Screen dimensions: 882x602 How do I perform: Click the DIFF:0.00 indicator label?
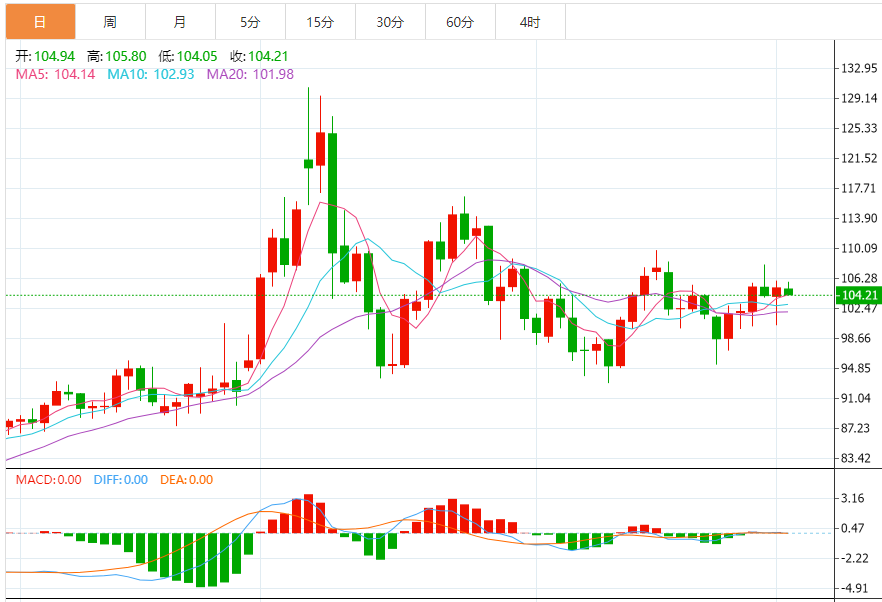click(x=121, y=480)
